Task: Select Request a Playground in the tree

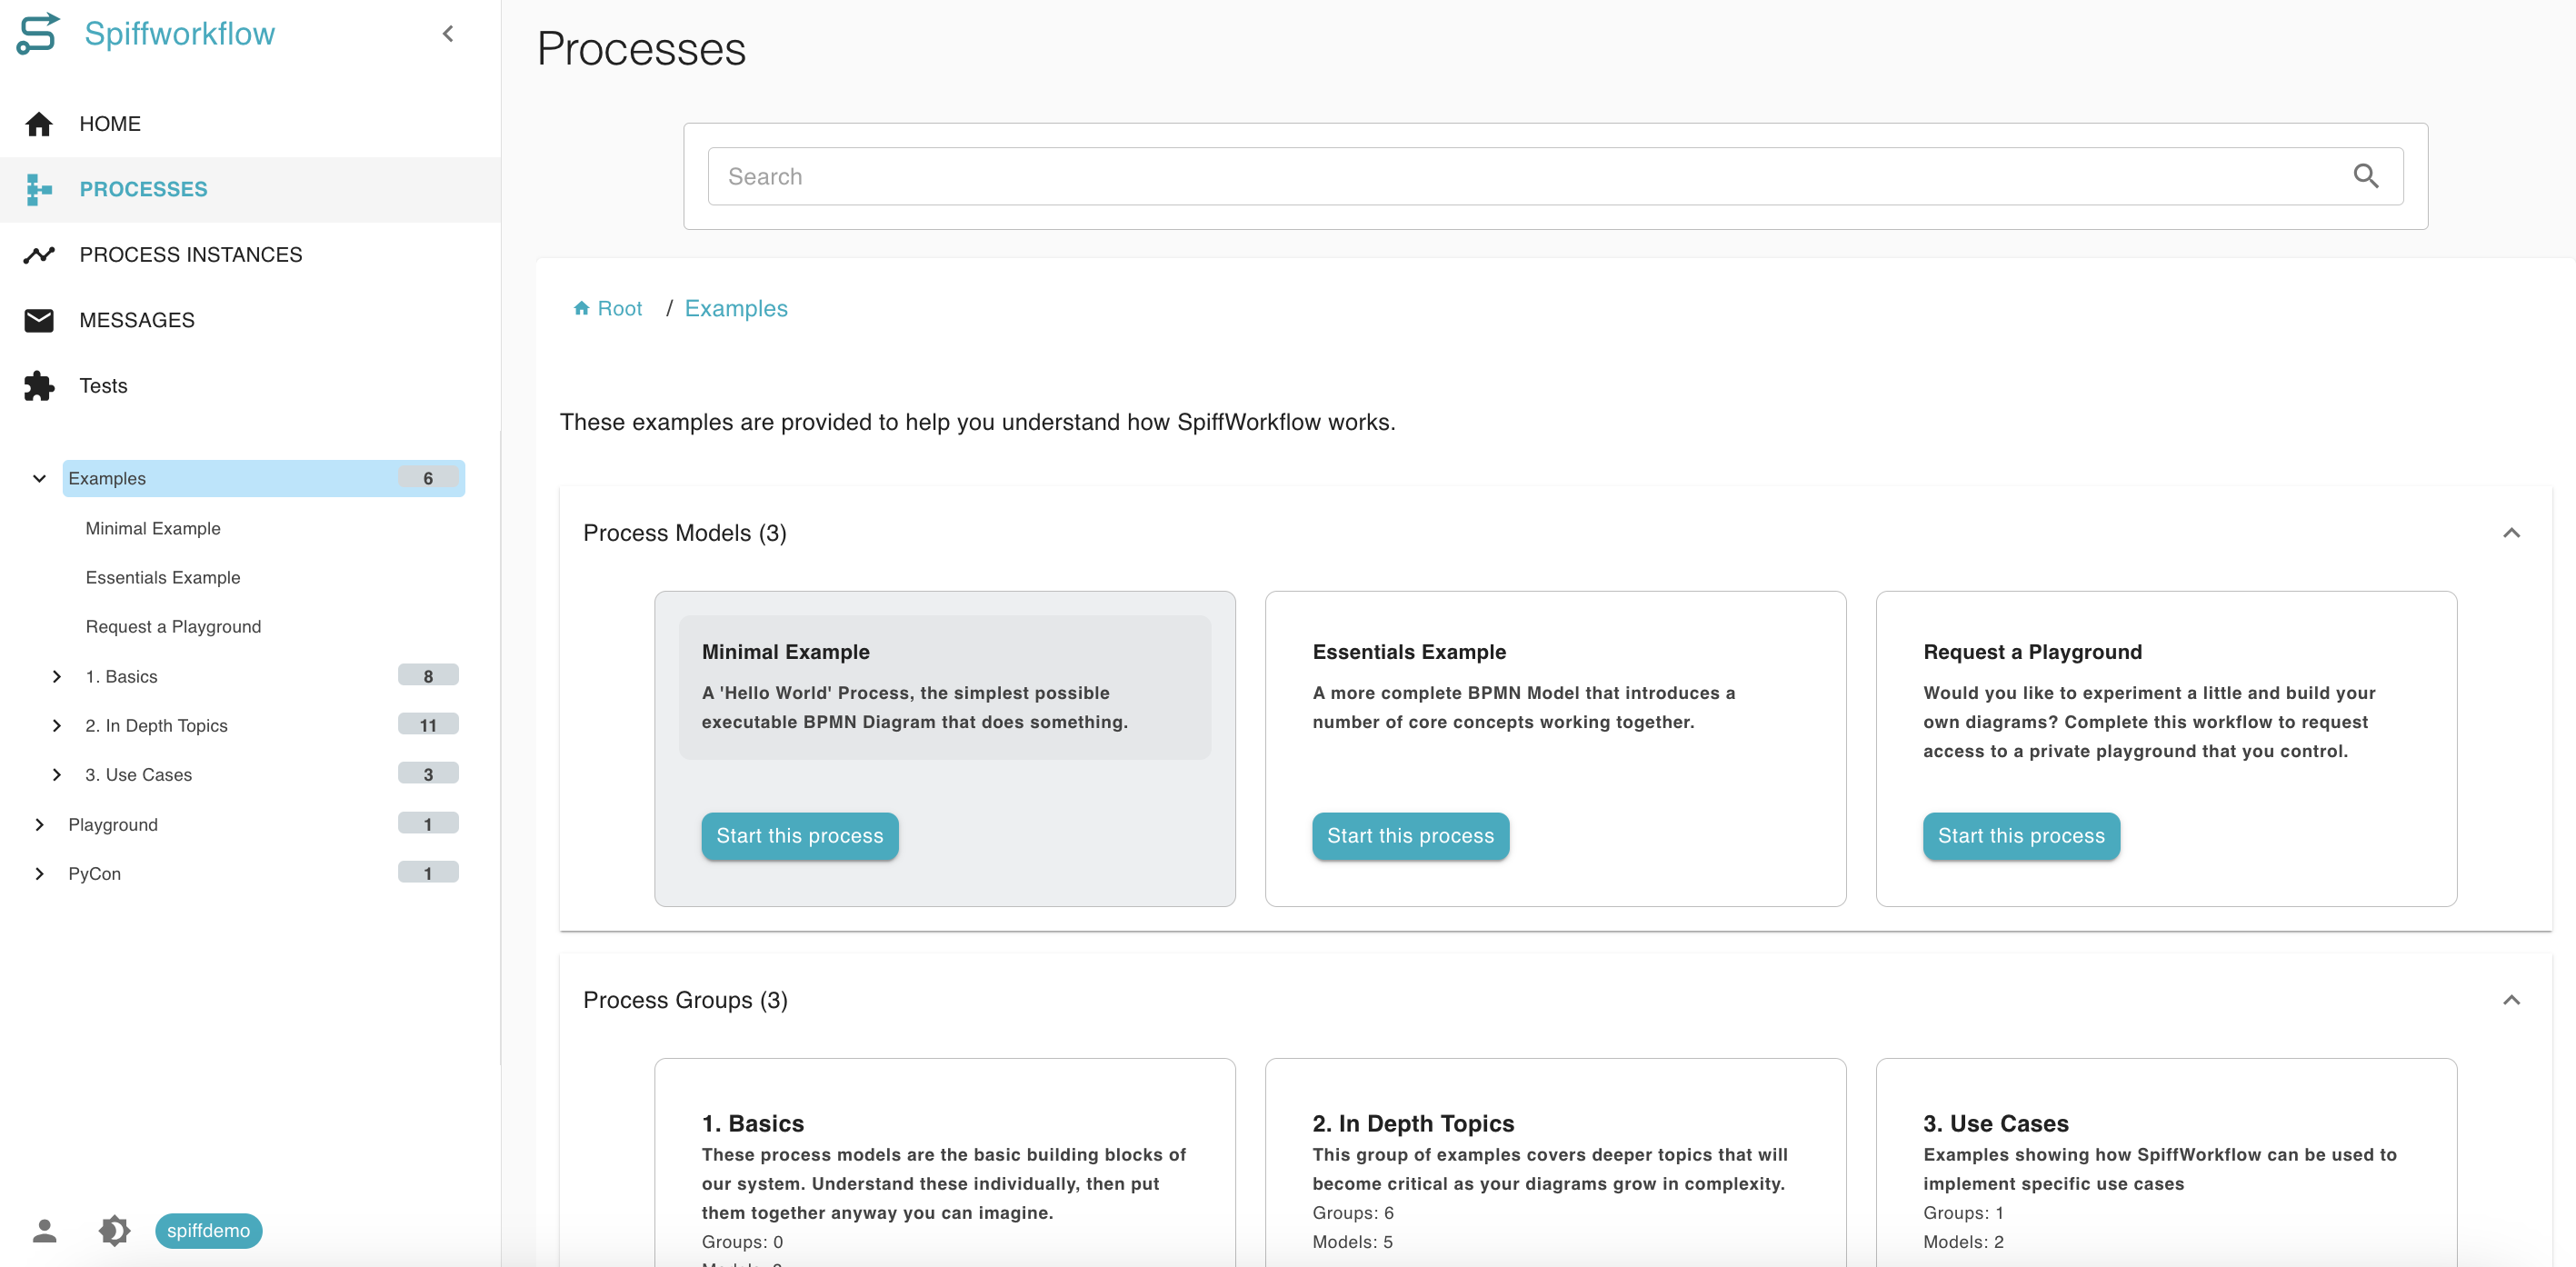Action: [x=173, y=627]
